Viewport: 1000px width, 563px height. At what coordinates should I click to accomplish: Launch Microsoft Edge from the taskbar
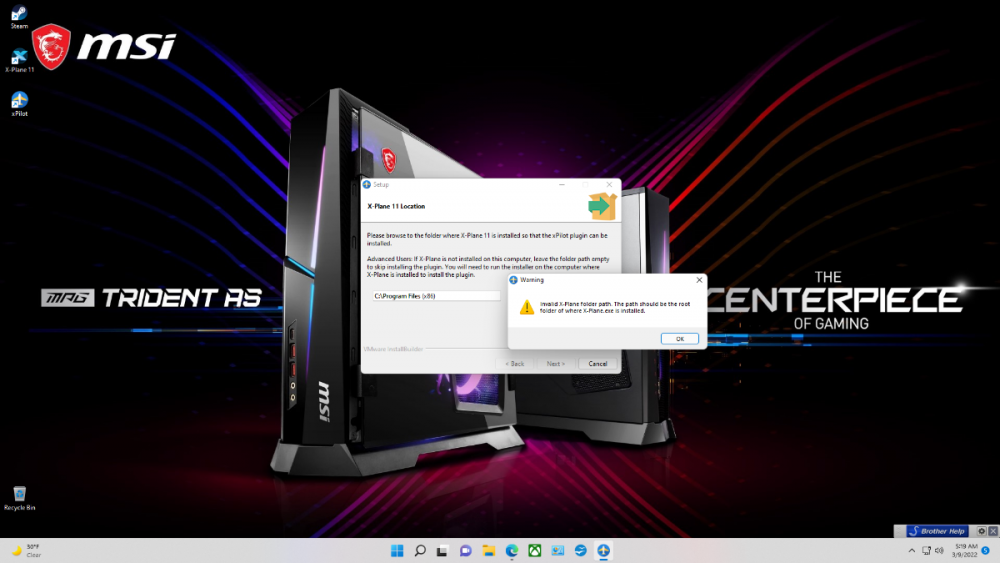[511, 550]
